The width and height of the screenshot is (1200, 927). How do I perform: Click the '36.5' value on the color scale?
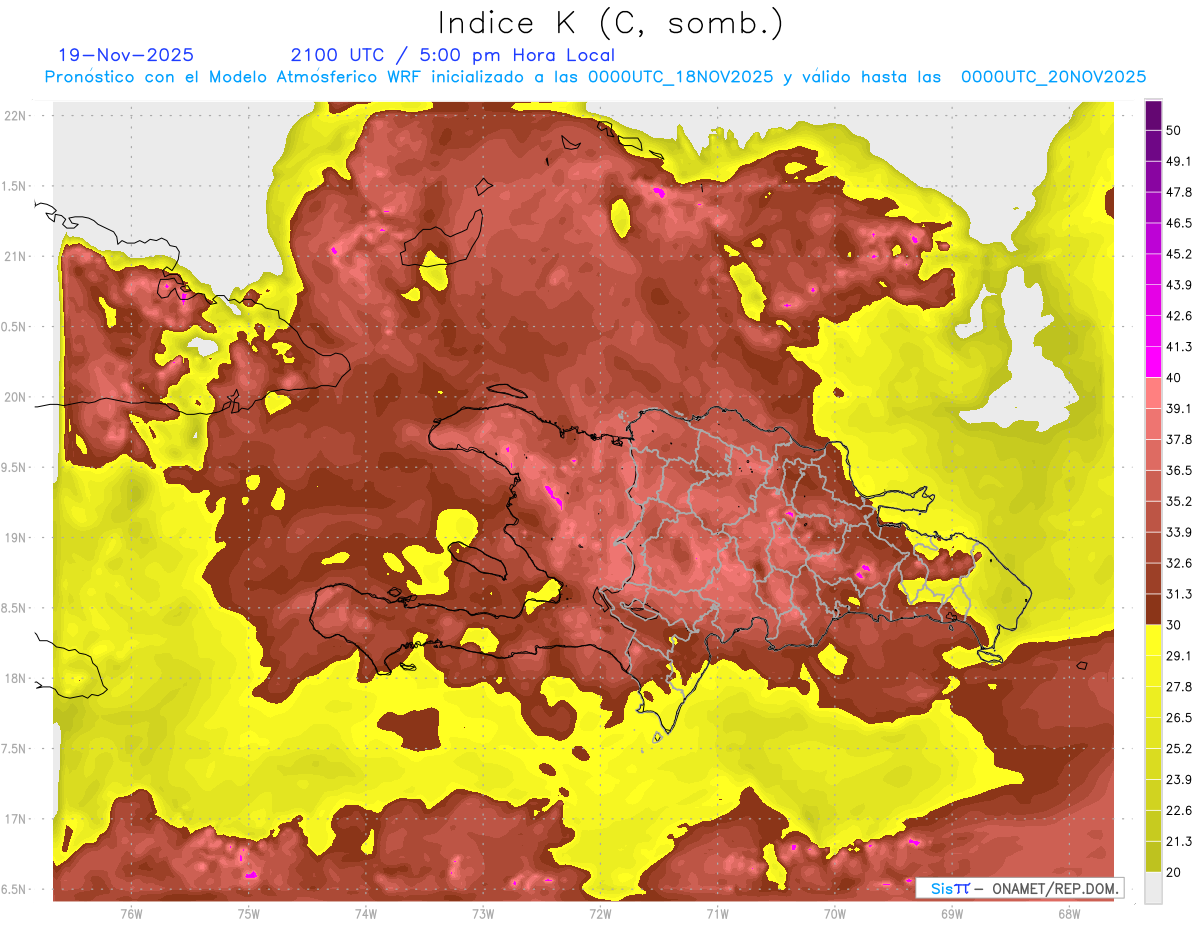point(1178,471)
